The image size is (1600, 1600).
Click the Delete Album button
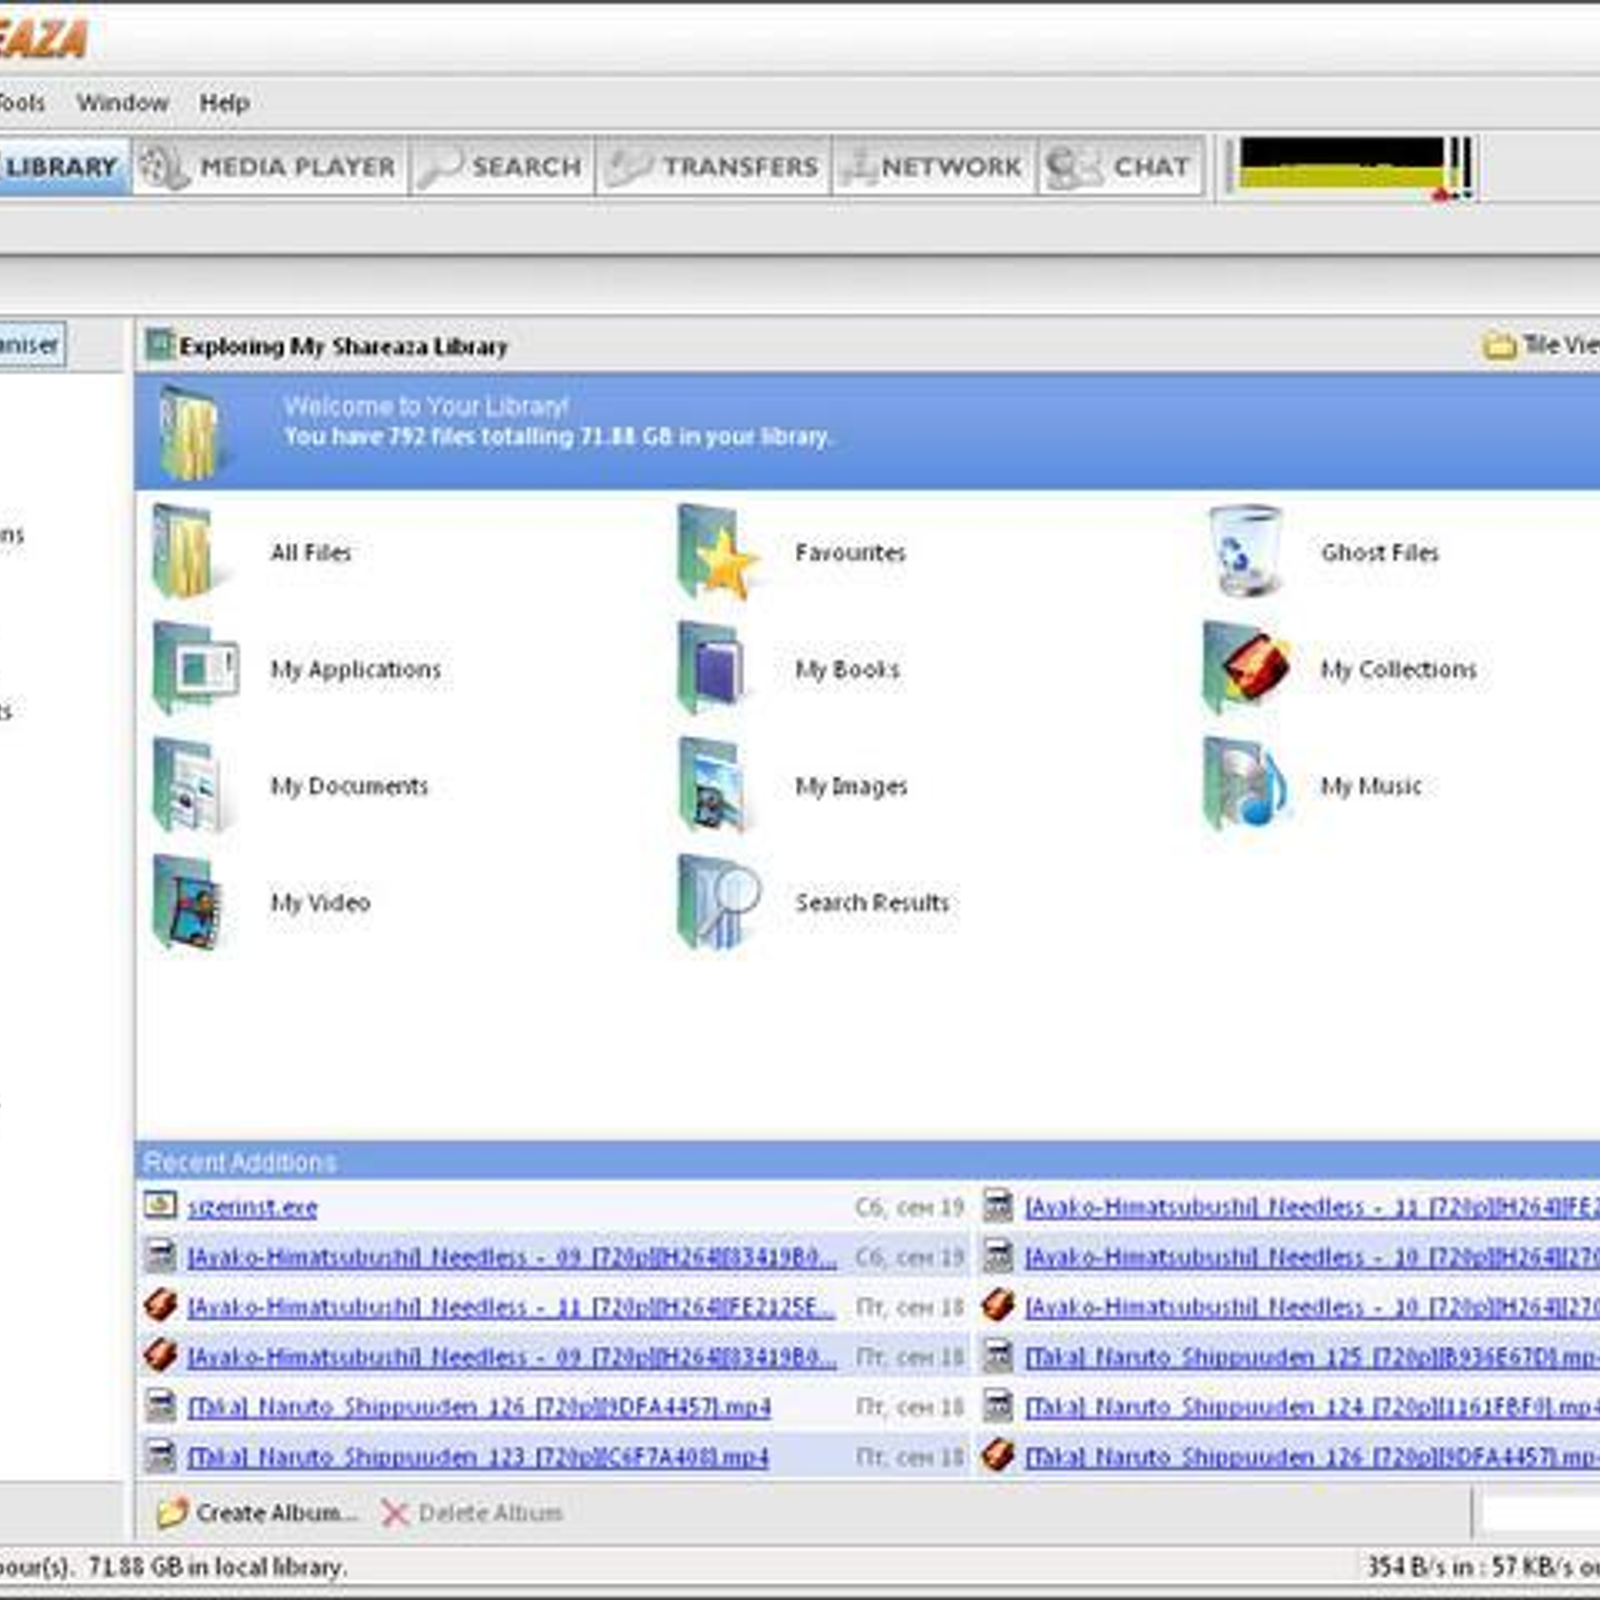coord(472,1513)
